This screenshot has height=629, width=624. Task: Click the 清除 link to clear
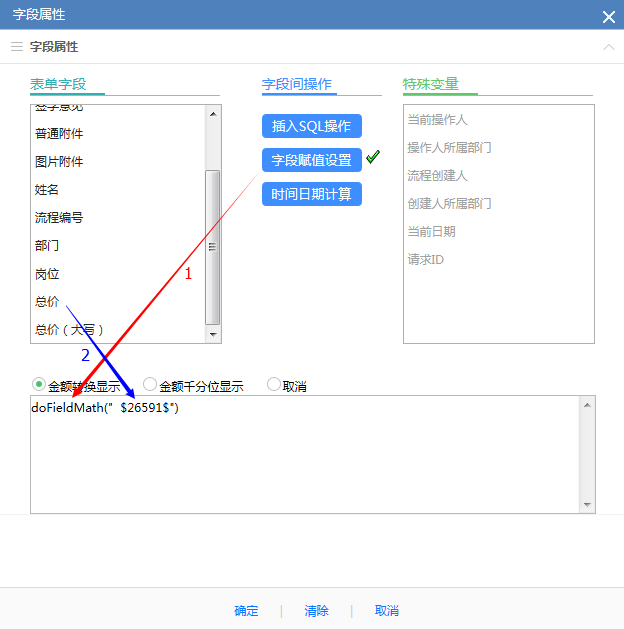pos(316,611)
